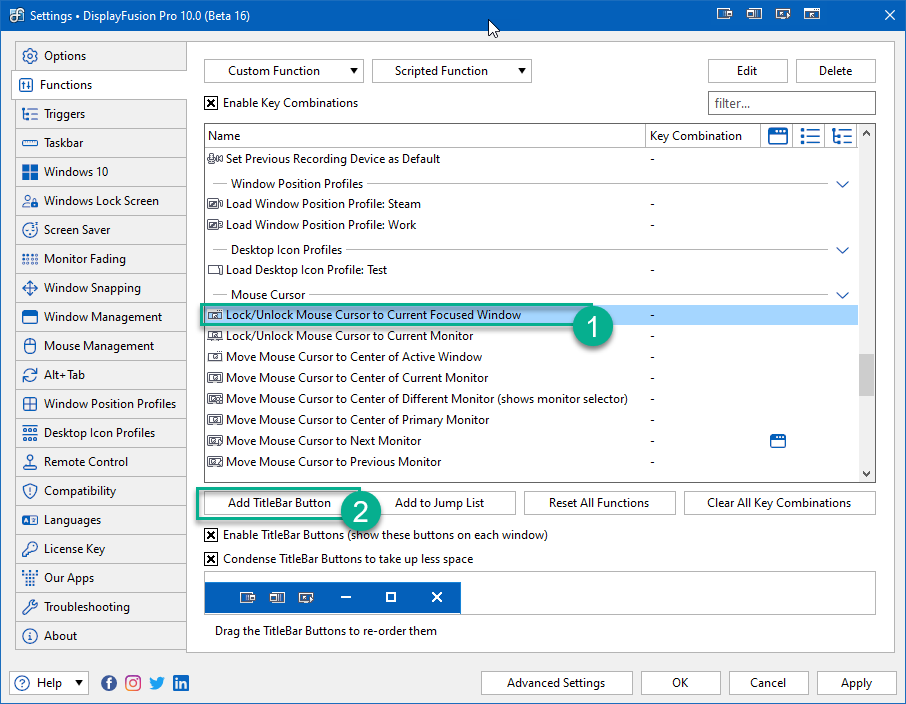Click the Apply button
The image size is (906, 704).
[856, 683]
